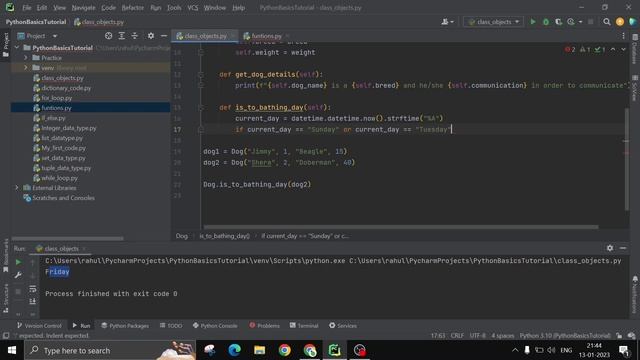Open class_objects run configuration dropdown
The width and height of the screenshot is (640, 360).
(493, 22)
